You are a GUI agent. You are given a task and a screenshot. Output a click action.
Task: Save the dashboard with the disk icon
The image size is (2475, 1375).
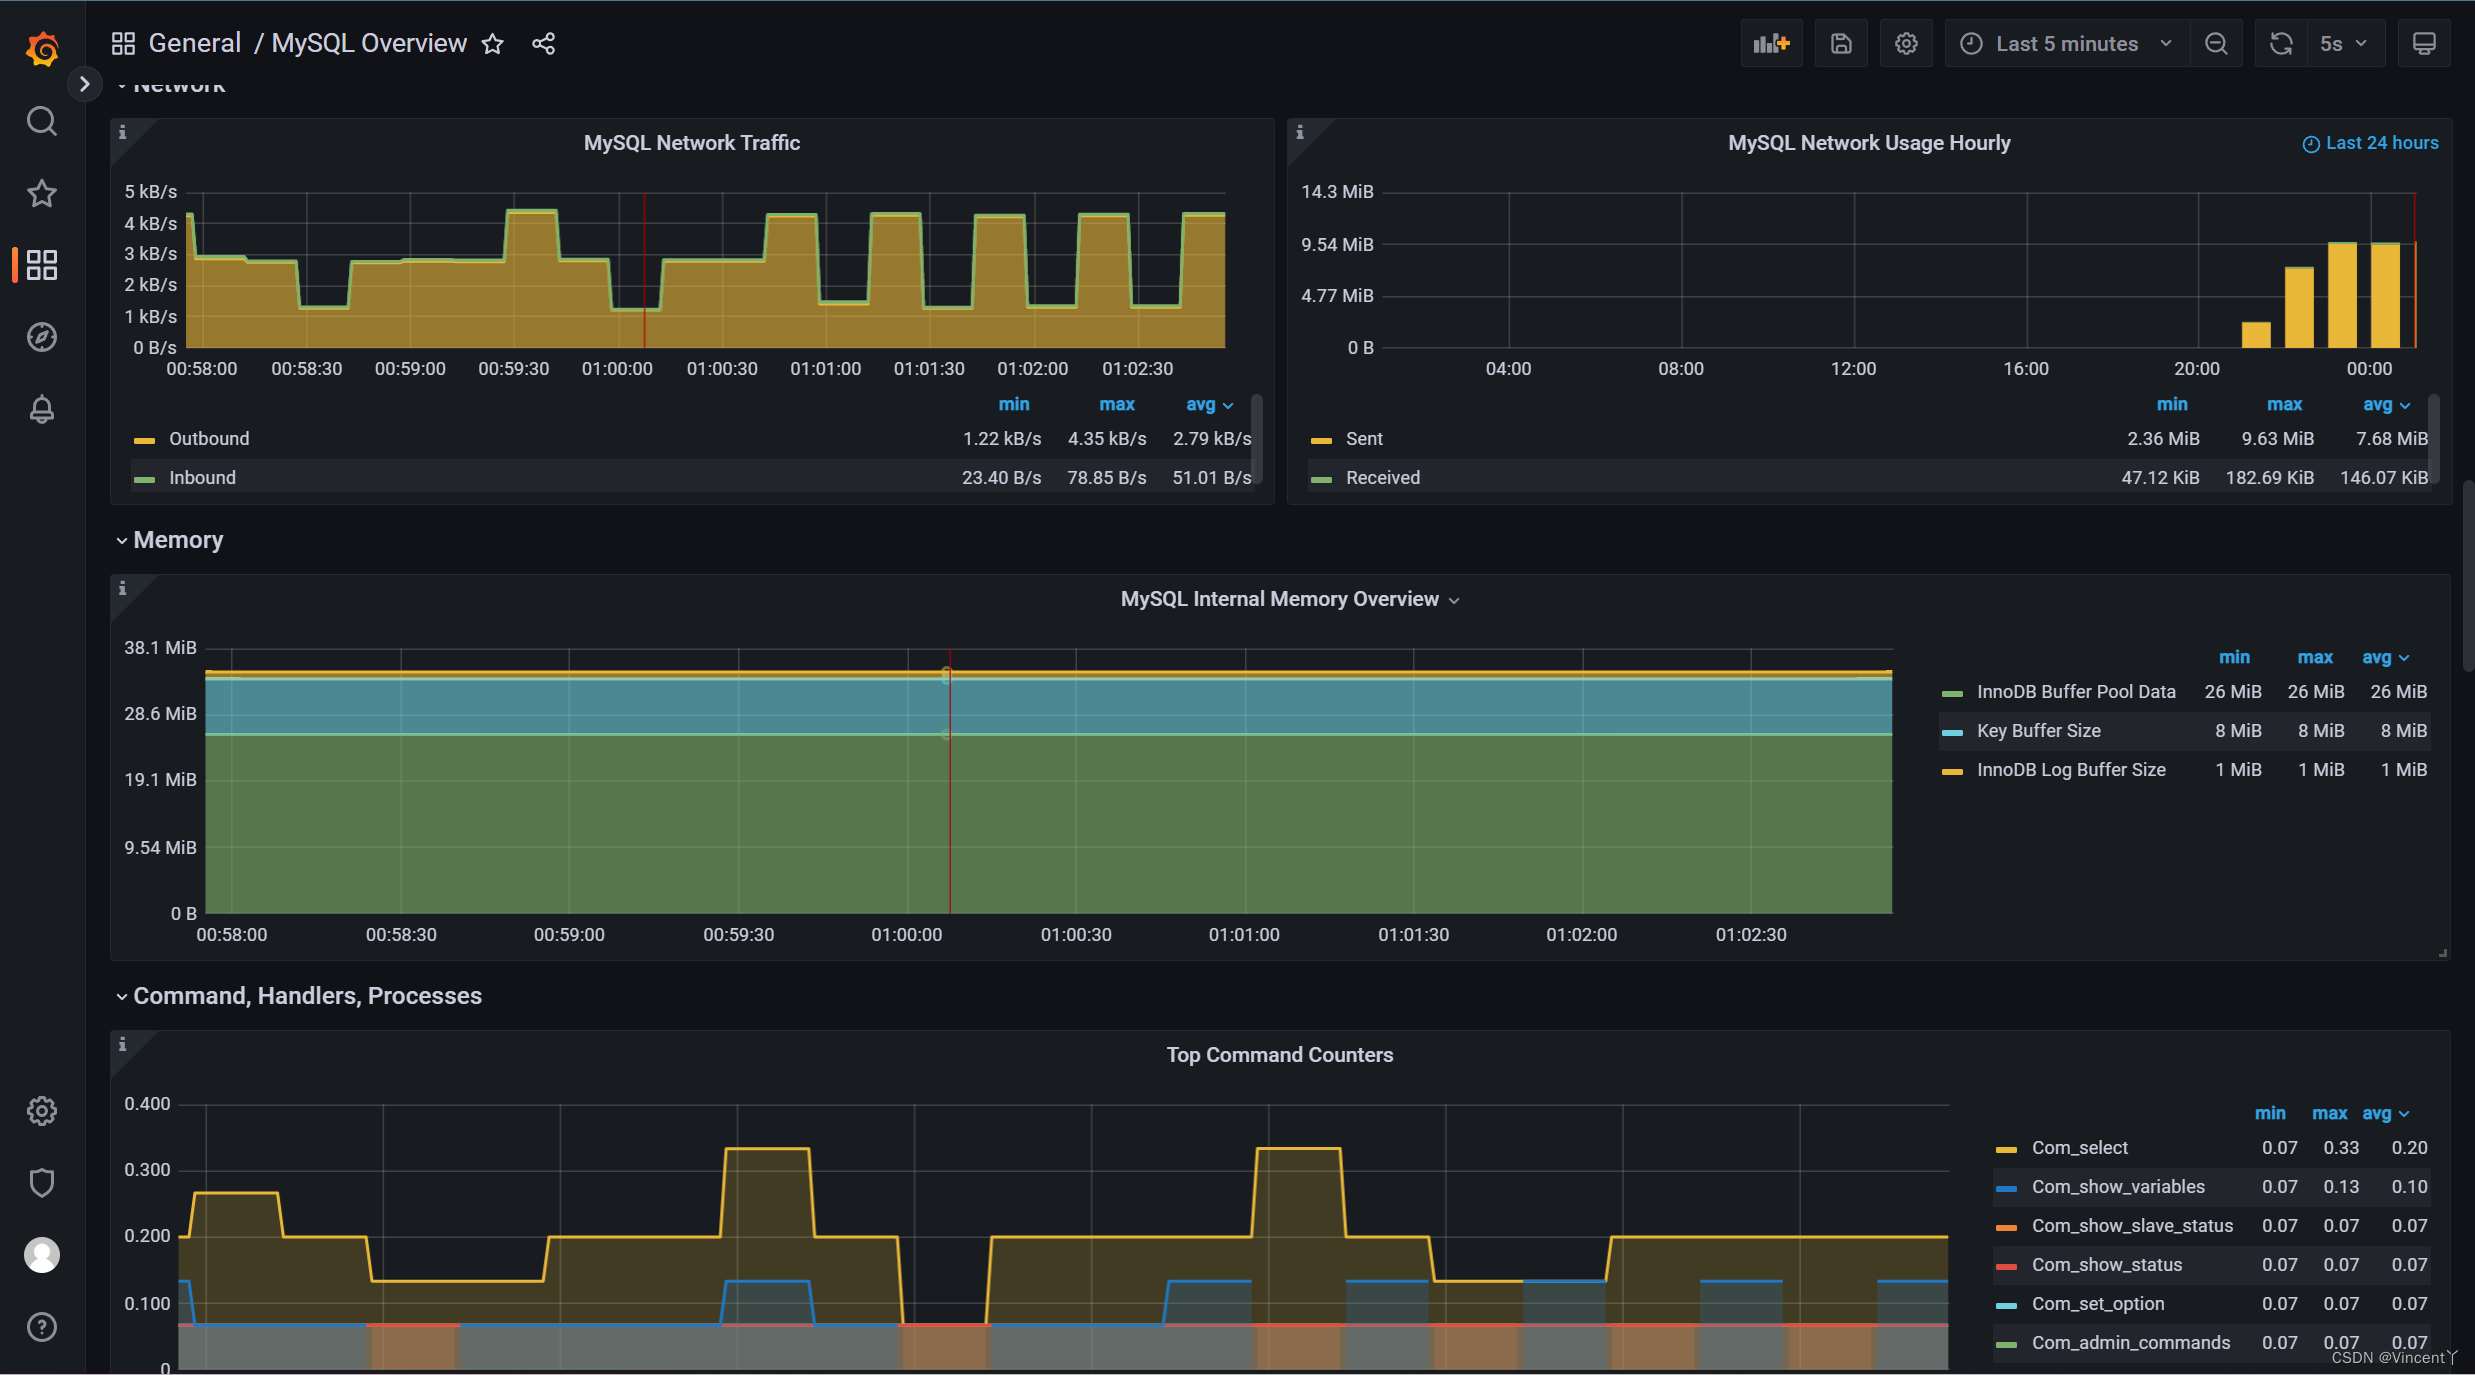click(1841, 43)
